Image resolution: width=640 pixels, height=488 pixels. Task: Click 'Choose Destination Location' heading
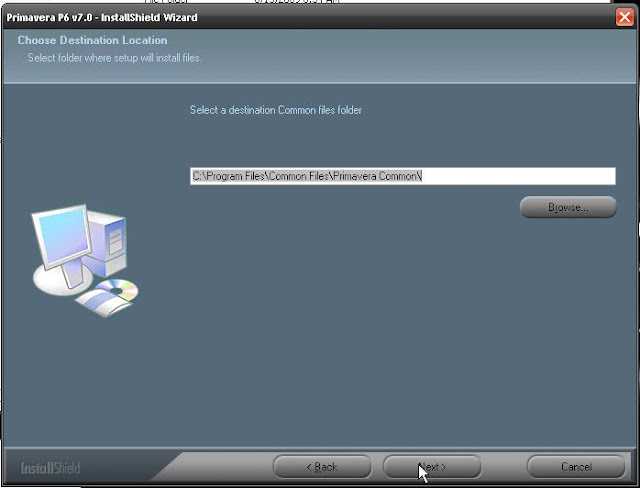92,40
